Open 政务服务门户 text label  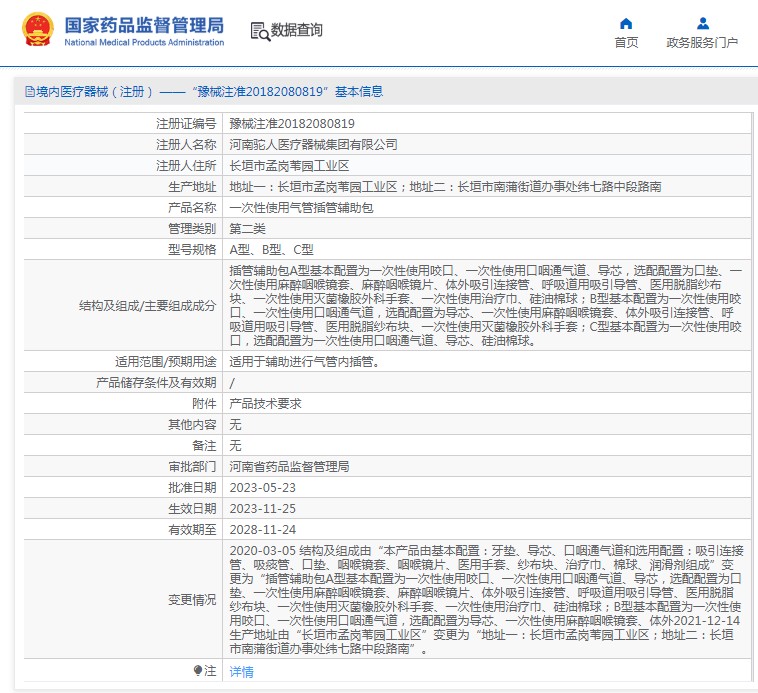click(702, 43)
